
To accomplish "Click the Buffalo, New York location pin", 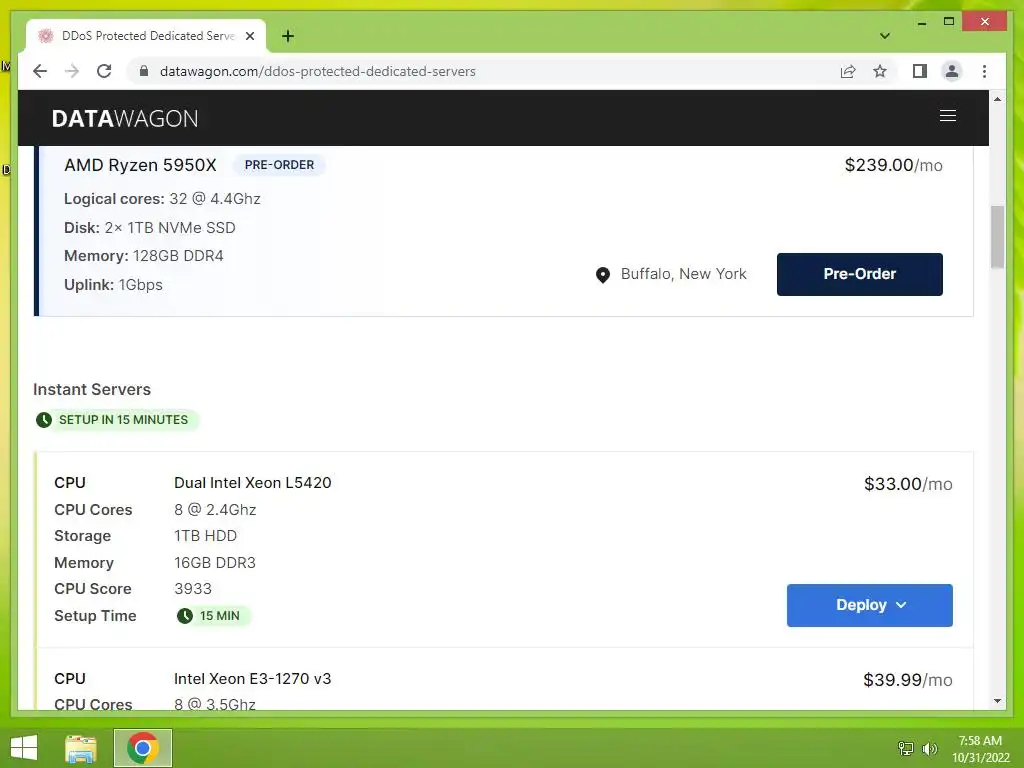I will 603,275.
